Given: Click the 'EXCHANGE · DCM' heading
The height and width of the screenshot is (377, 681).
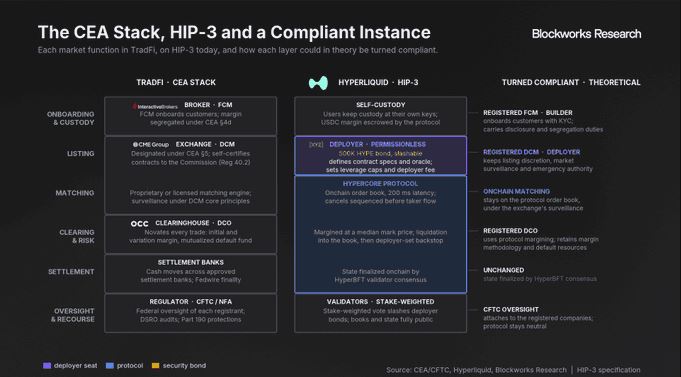Looking at the screenshot, I should [205, 145].
